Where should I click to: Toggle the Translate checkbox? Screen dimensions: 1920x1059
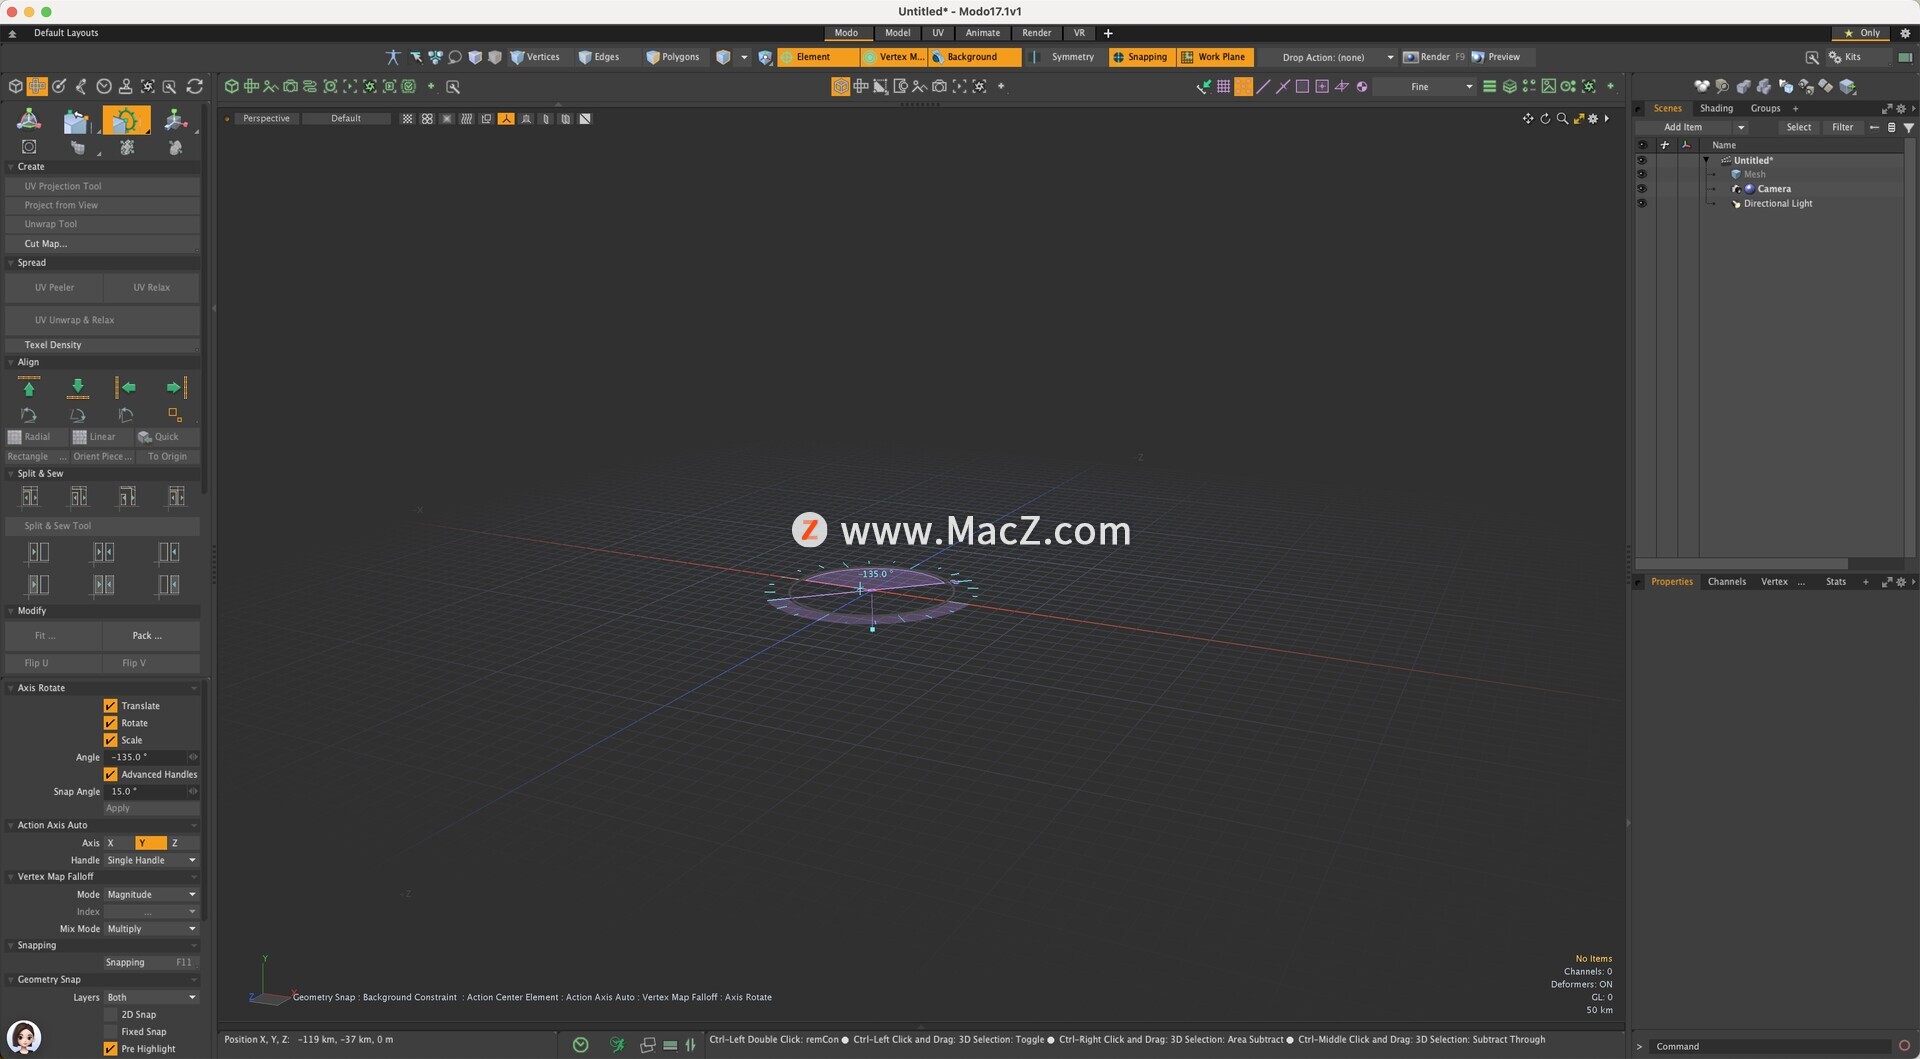click(111, 706)
